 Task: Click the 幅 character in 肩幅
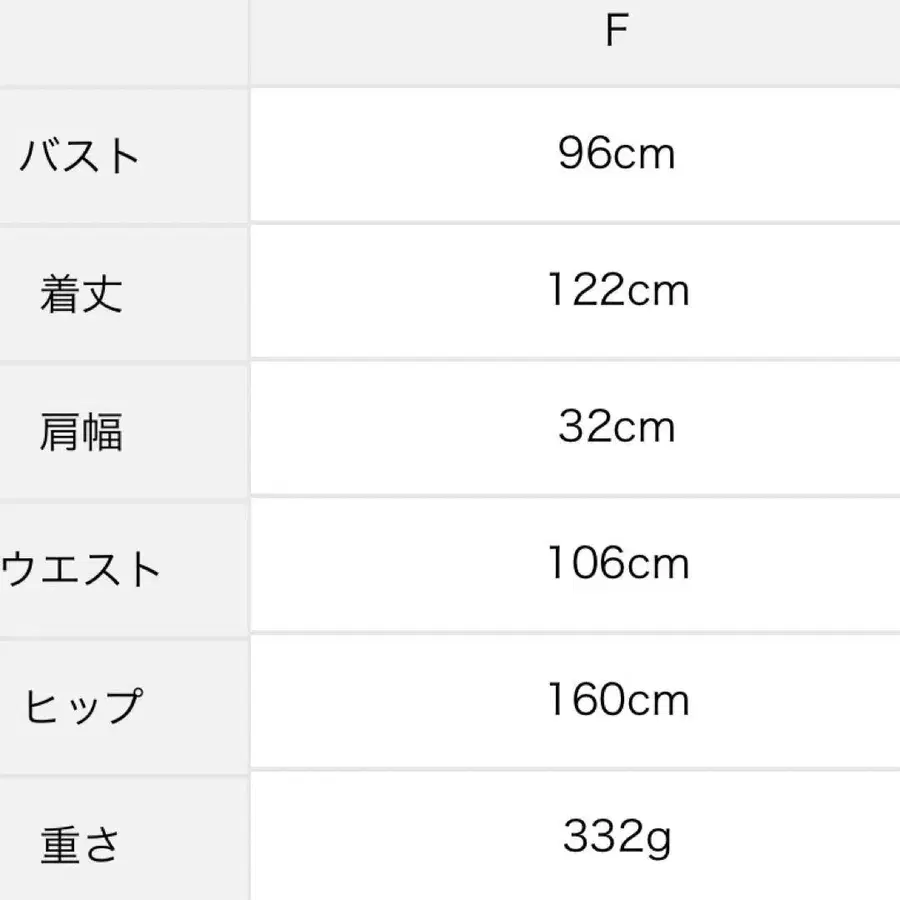pos(102,431)
